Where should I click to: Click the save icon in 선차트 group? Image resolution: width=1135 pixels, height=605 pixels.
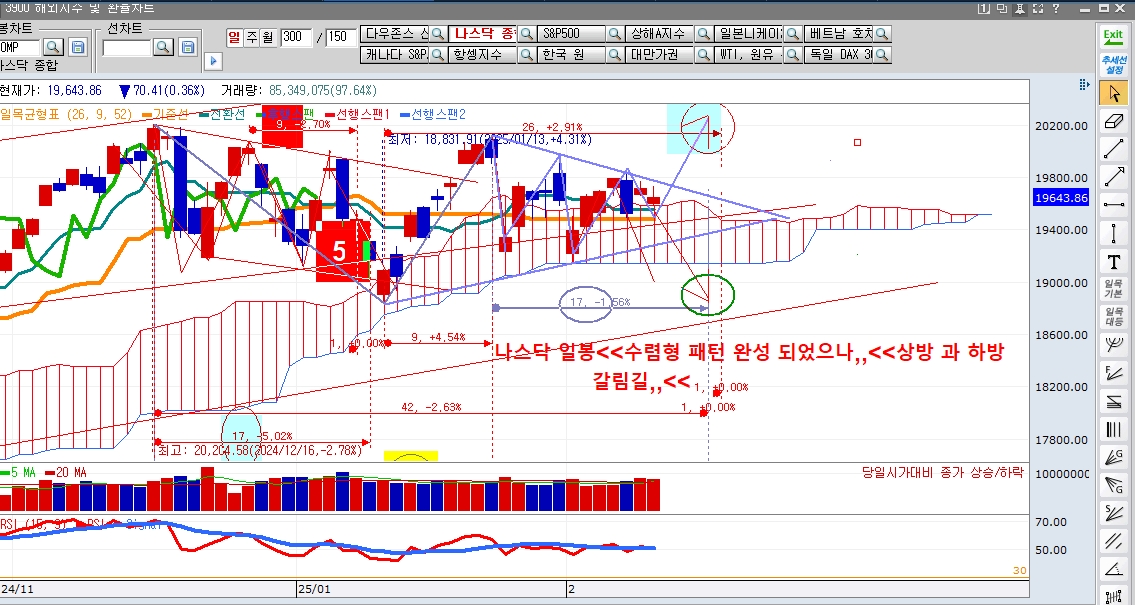click(x=187, y=47)
